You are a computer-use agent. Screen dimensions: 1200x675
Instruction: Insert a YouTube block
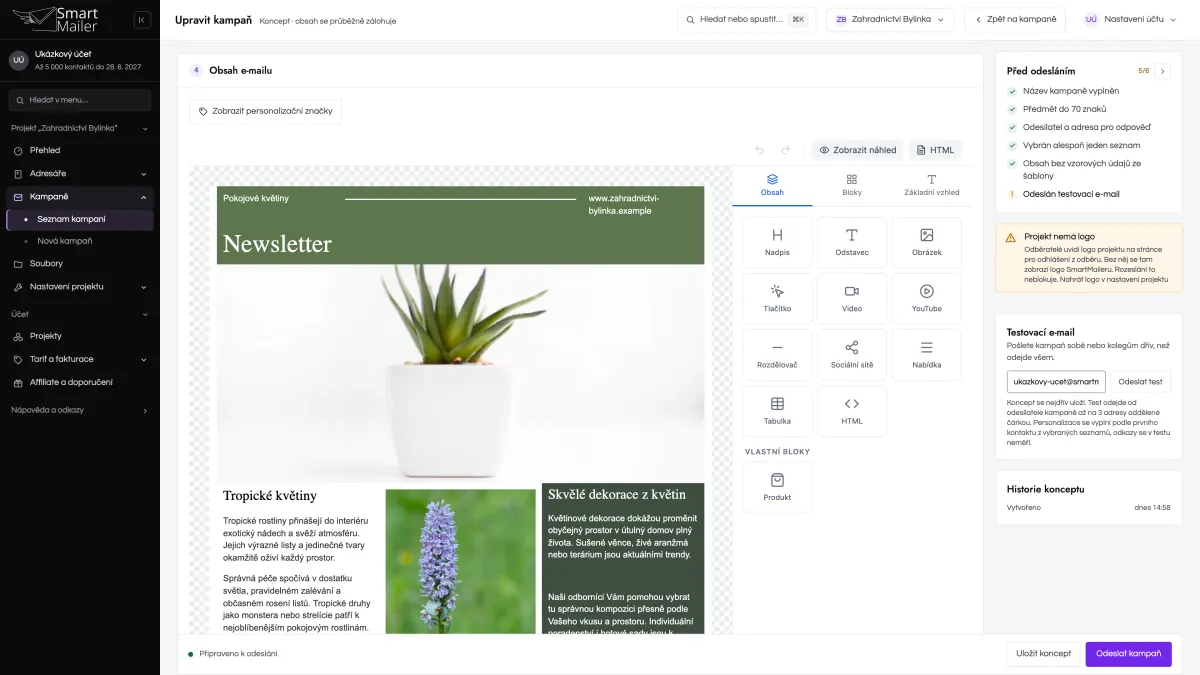point(927,298)
